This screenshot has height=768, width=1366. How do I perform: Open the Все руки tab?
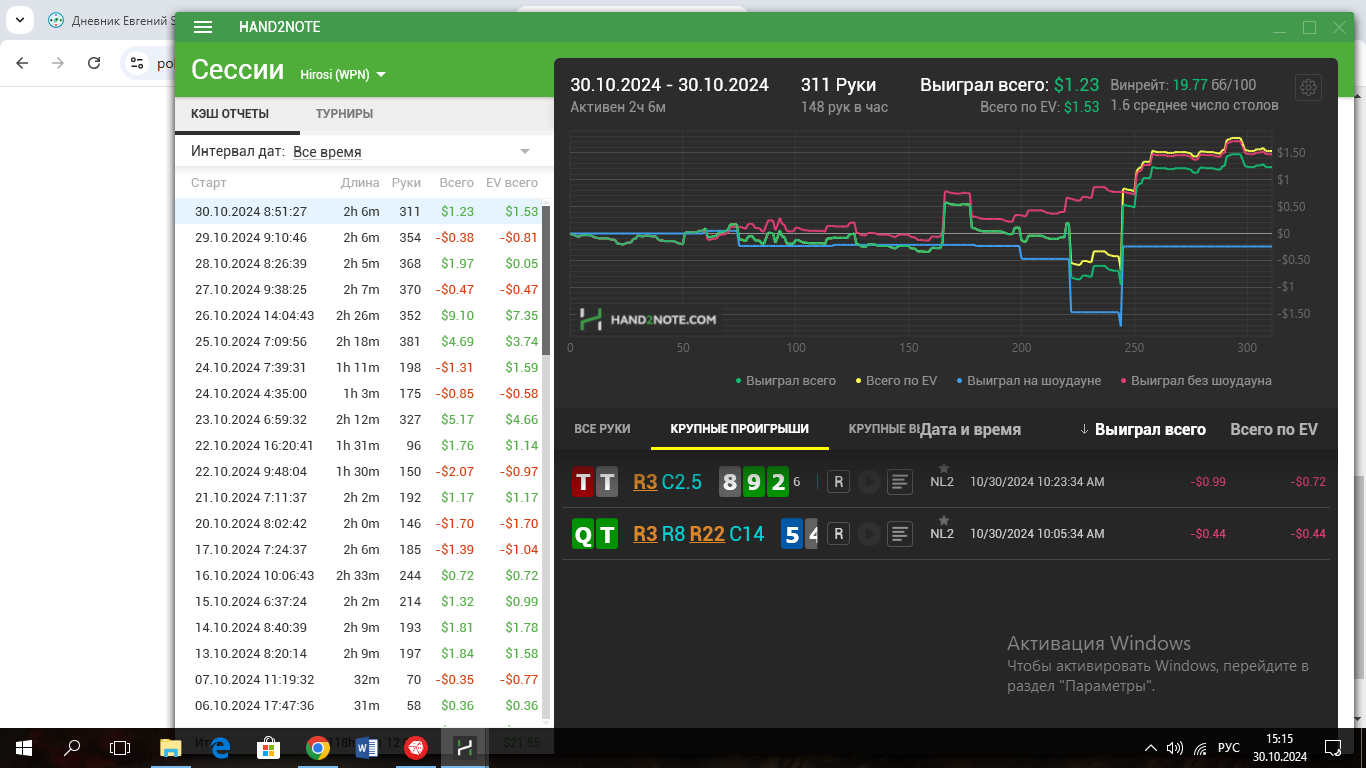coord(602,429)
